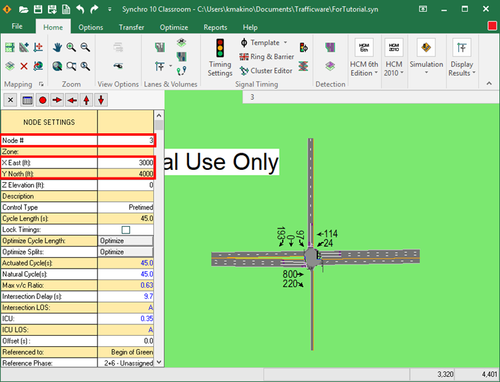Collapse the ribbon with the chevron

click(489, 83)
